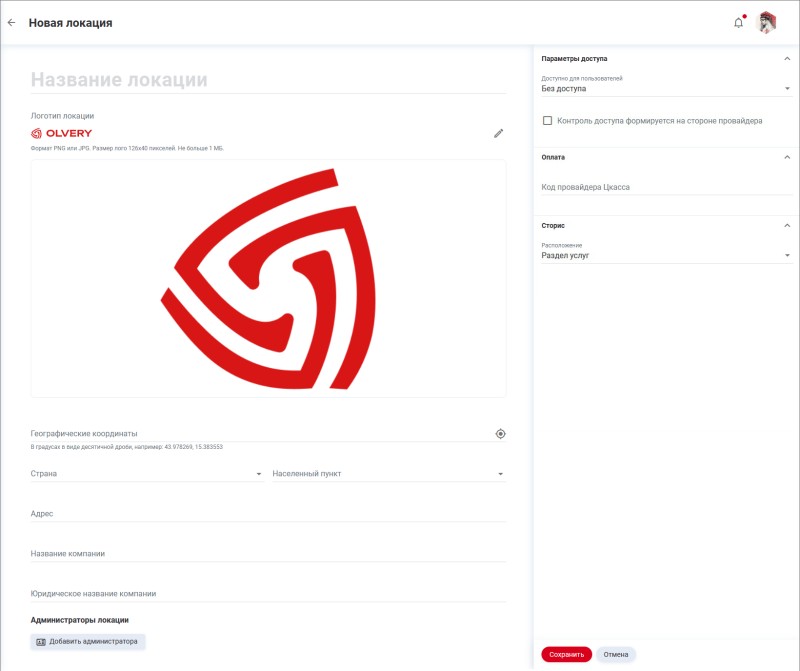Click the pencil icon to edit logo
The width and height of the screenshot is (800, 671).
click(498, 133)
